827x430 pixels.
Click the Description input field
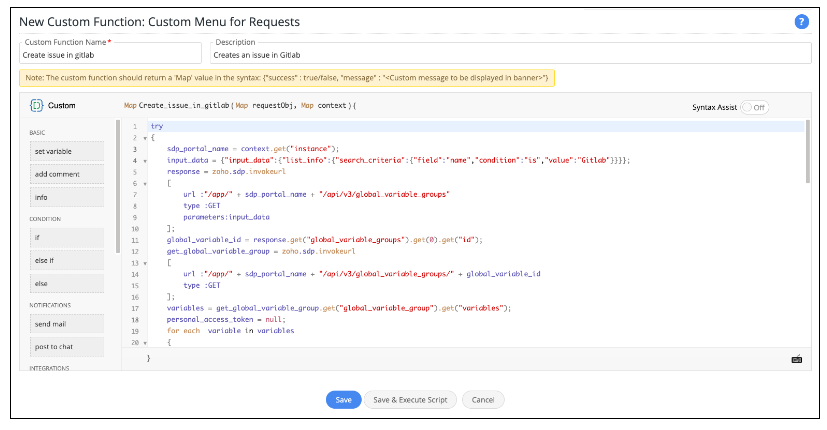[511, 55]
